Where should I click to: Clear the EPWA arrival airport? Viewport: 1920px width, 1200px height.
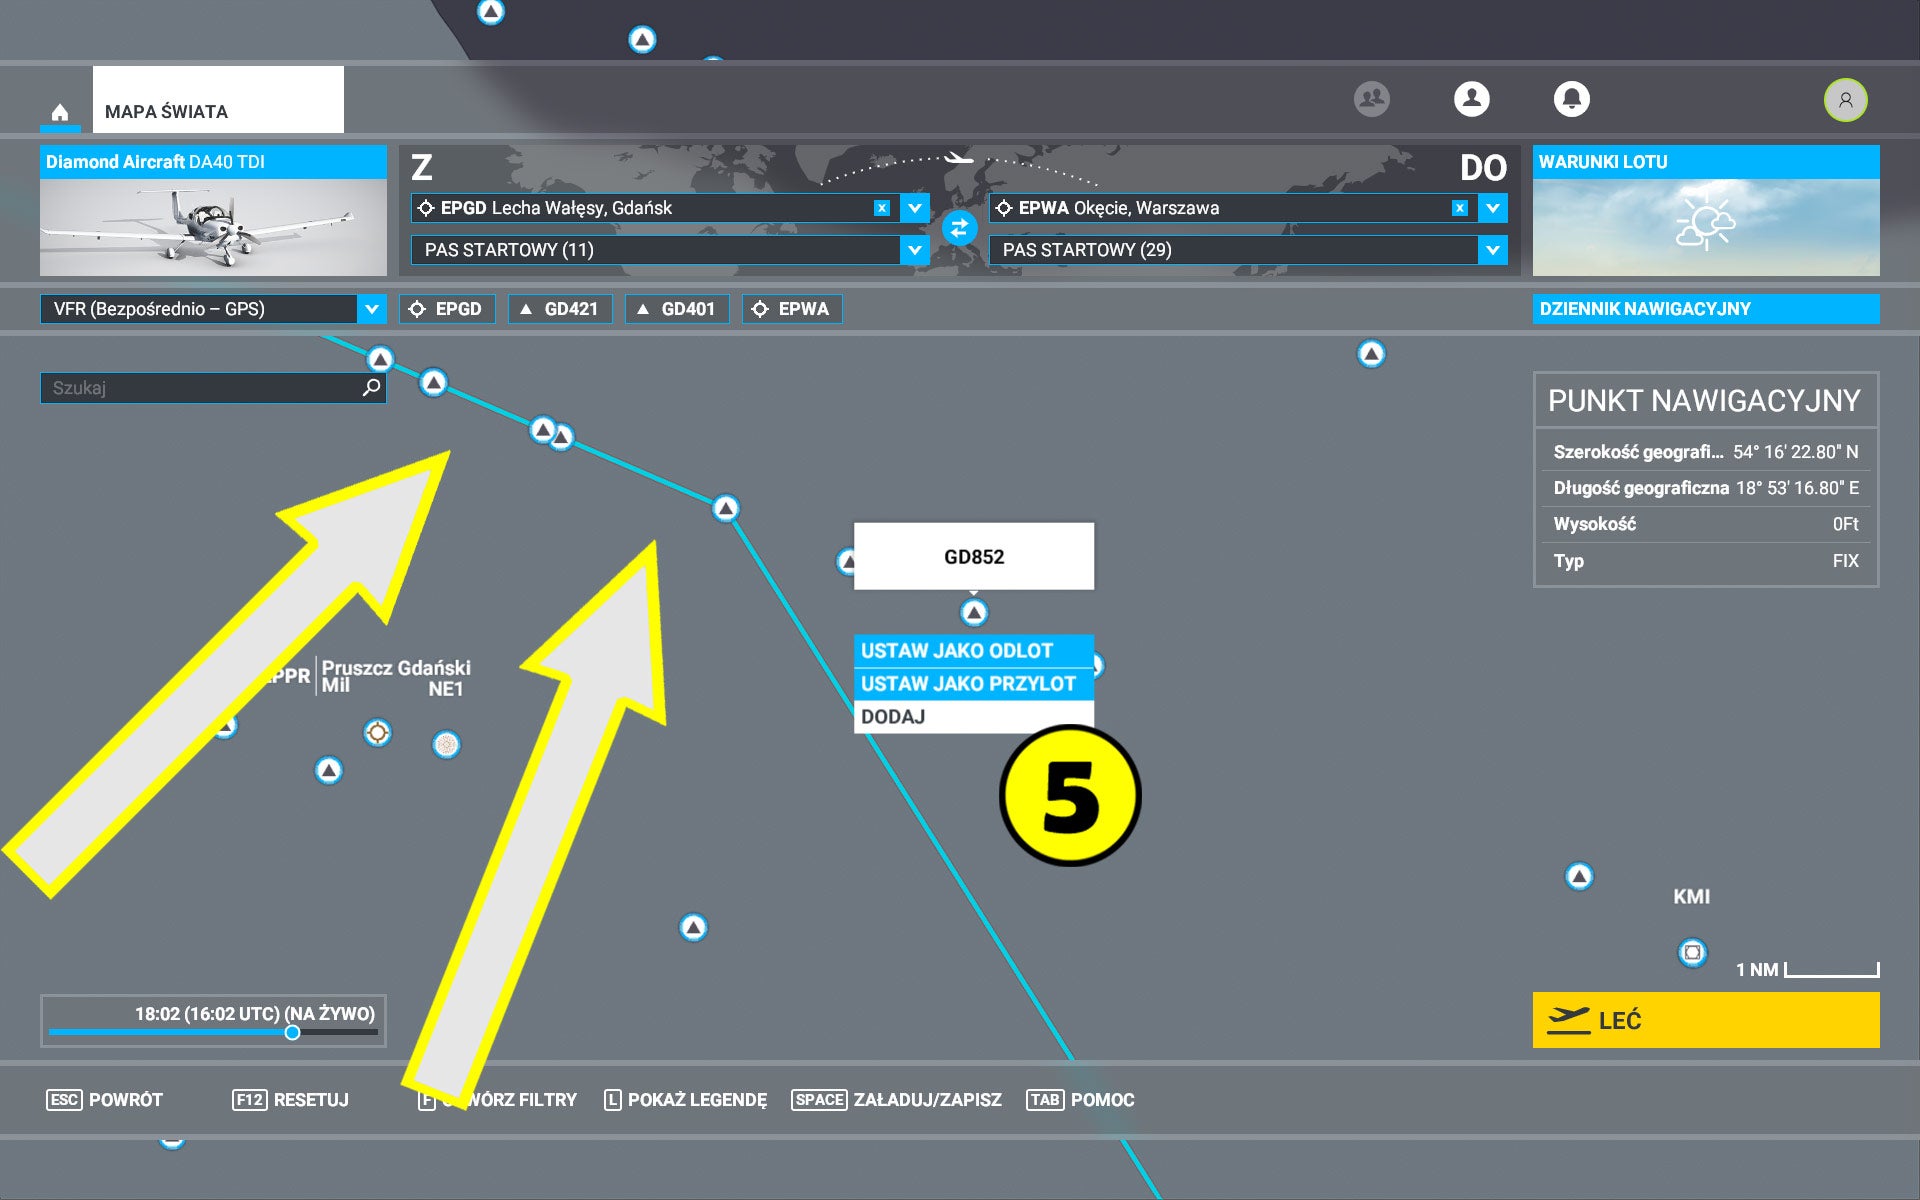point(1459,208)
